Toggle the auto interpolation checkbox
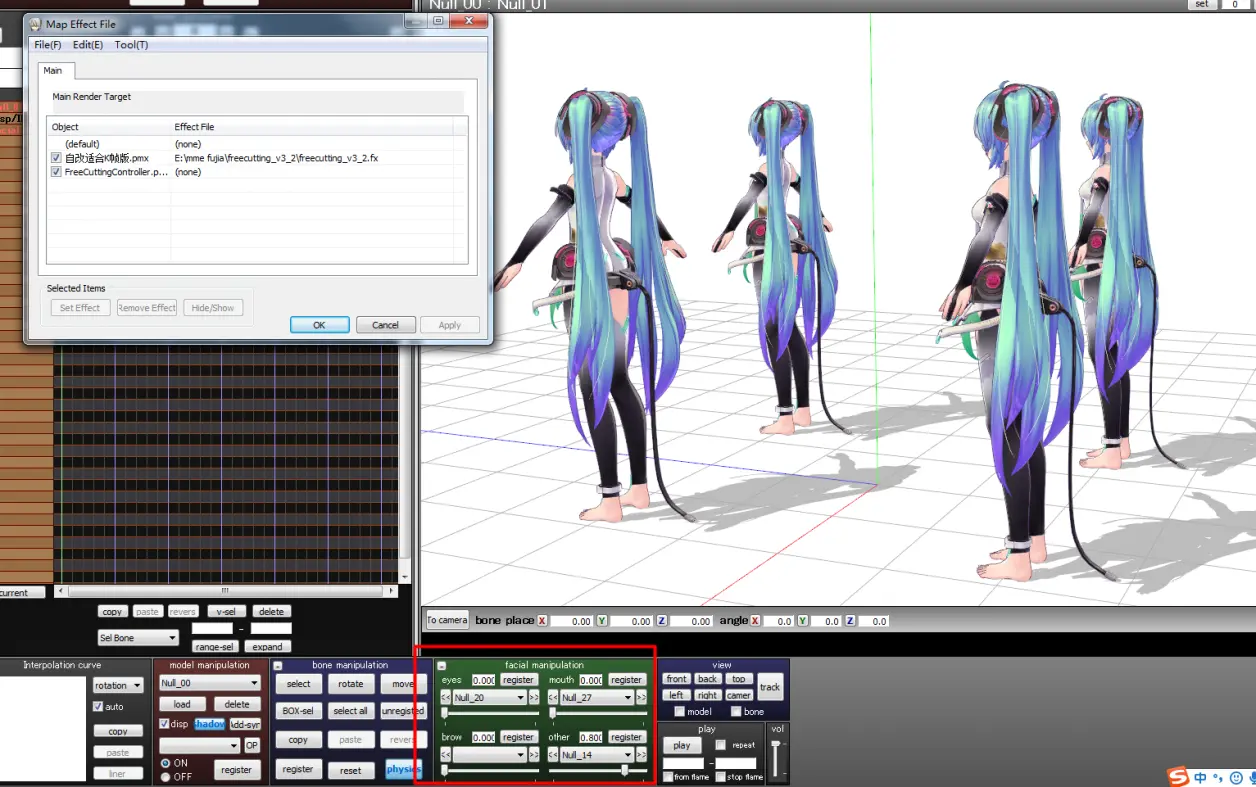Viewport: 1256px width, 787px height. coord(98,706)
